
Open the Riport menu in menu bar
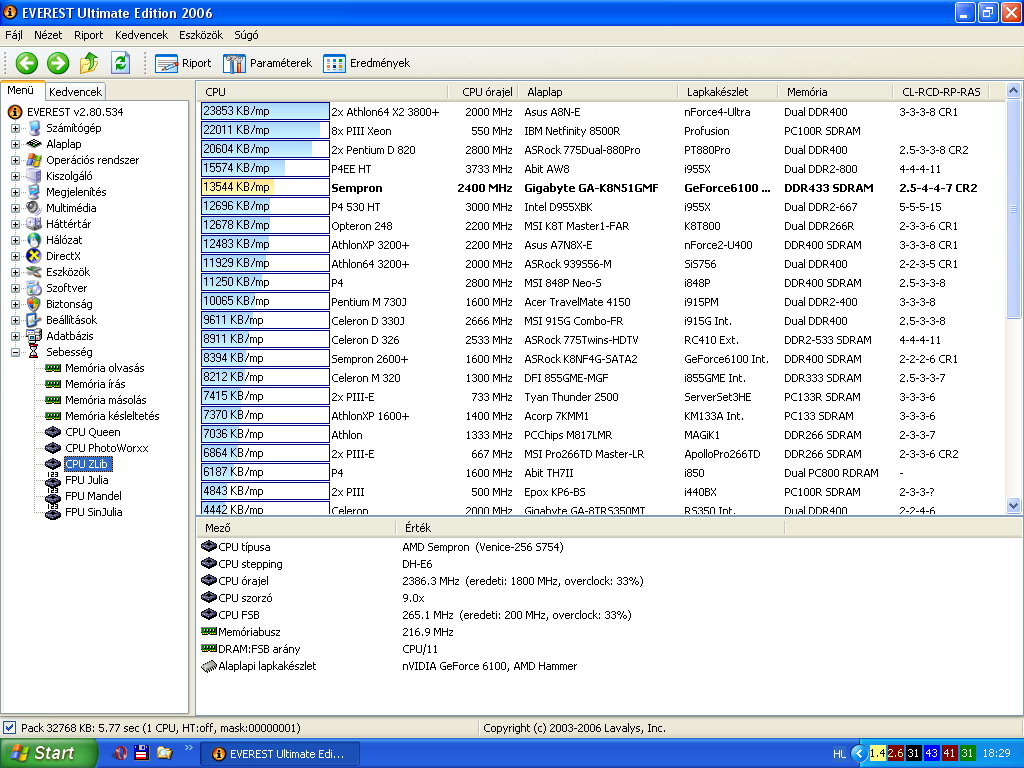coord(88,35)
